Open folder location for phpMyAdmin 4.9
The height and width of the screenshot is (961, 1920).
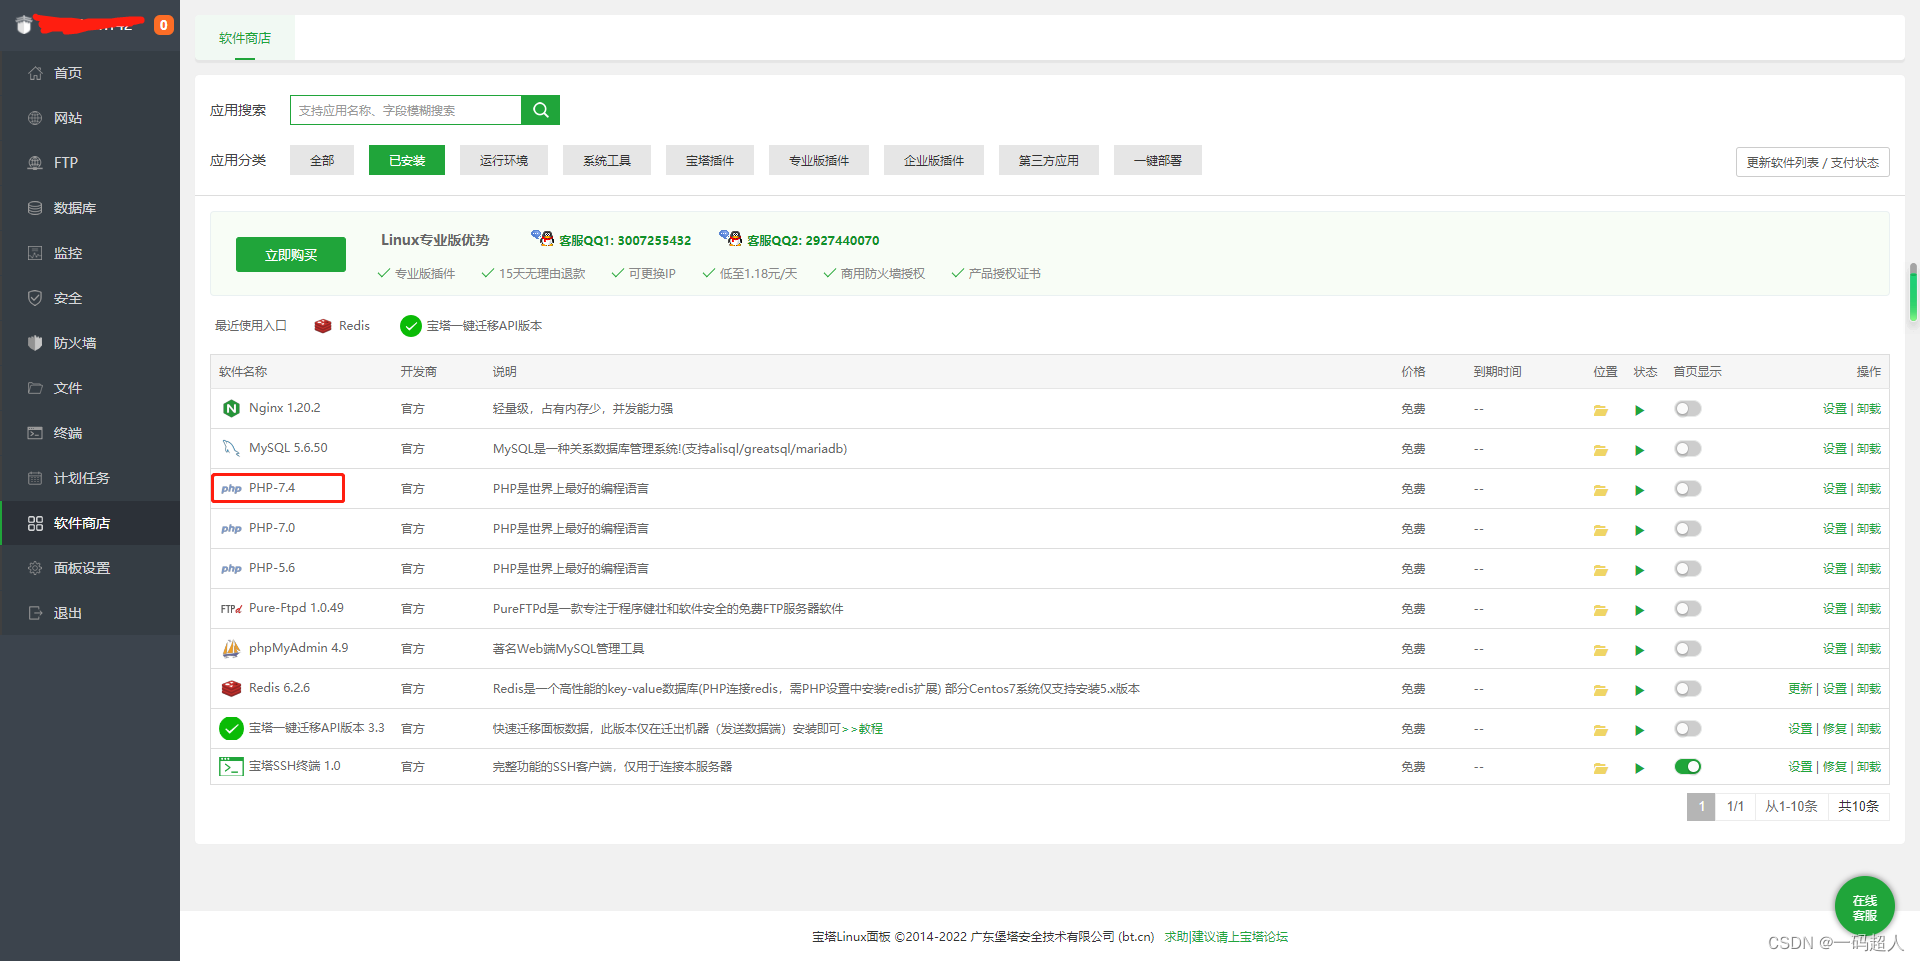[1600, 650]
